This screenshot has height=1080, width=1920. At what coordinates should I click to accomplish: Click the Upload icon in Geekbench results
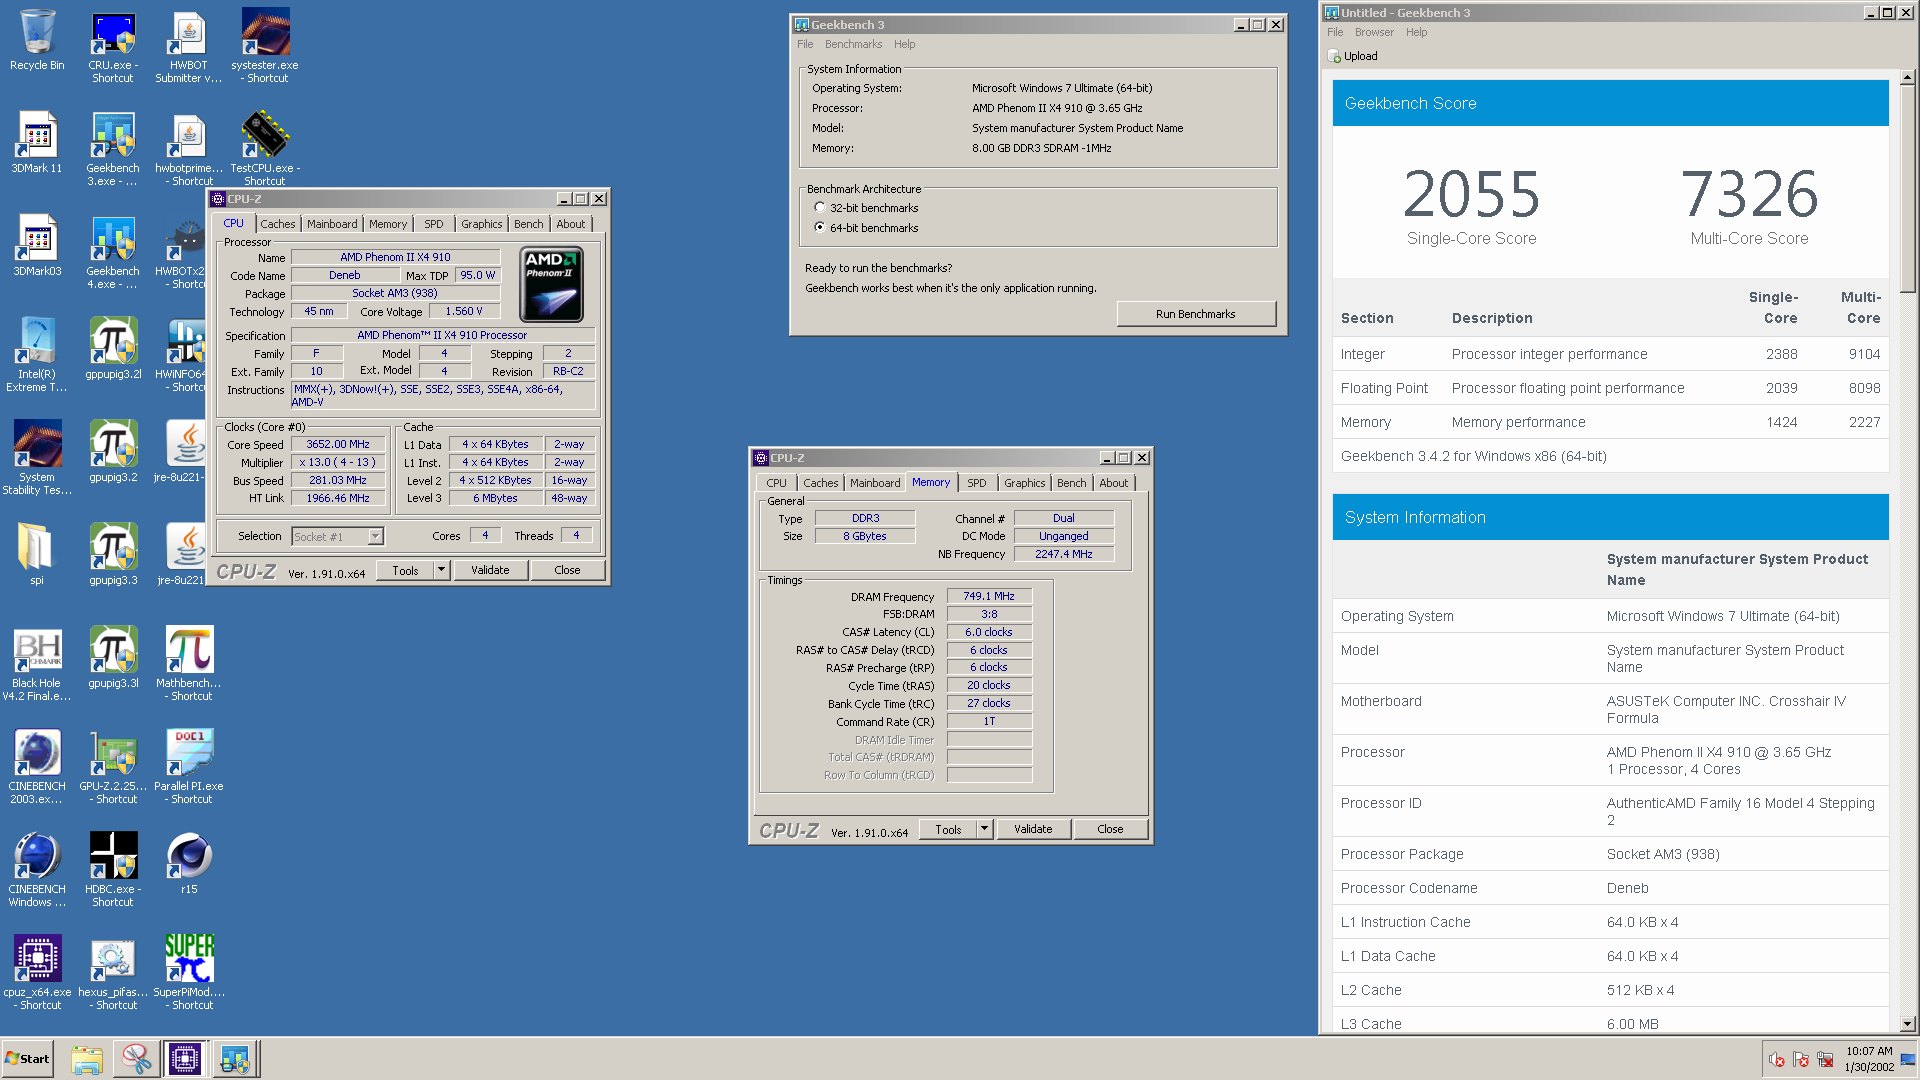1334,56
